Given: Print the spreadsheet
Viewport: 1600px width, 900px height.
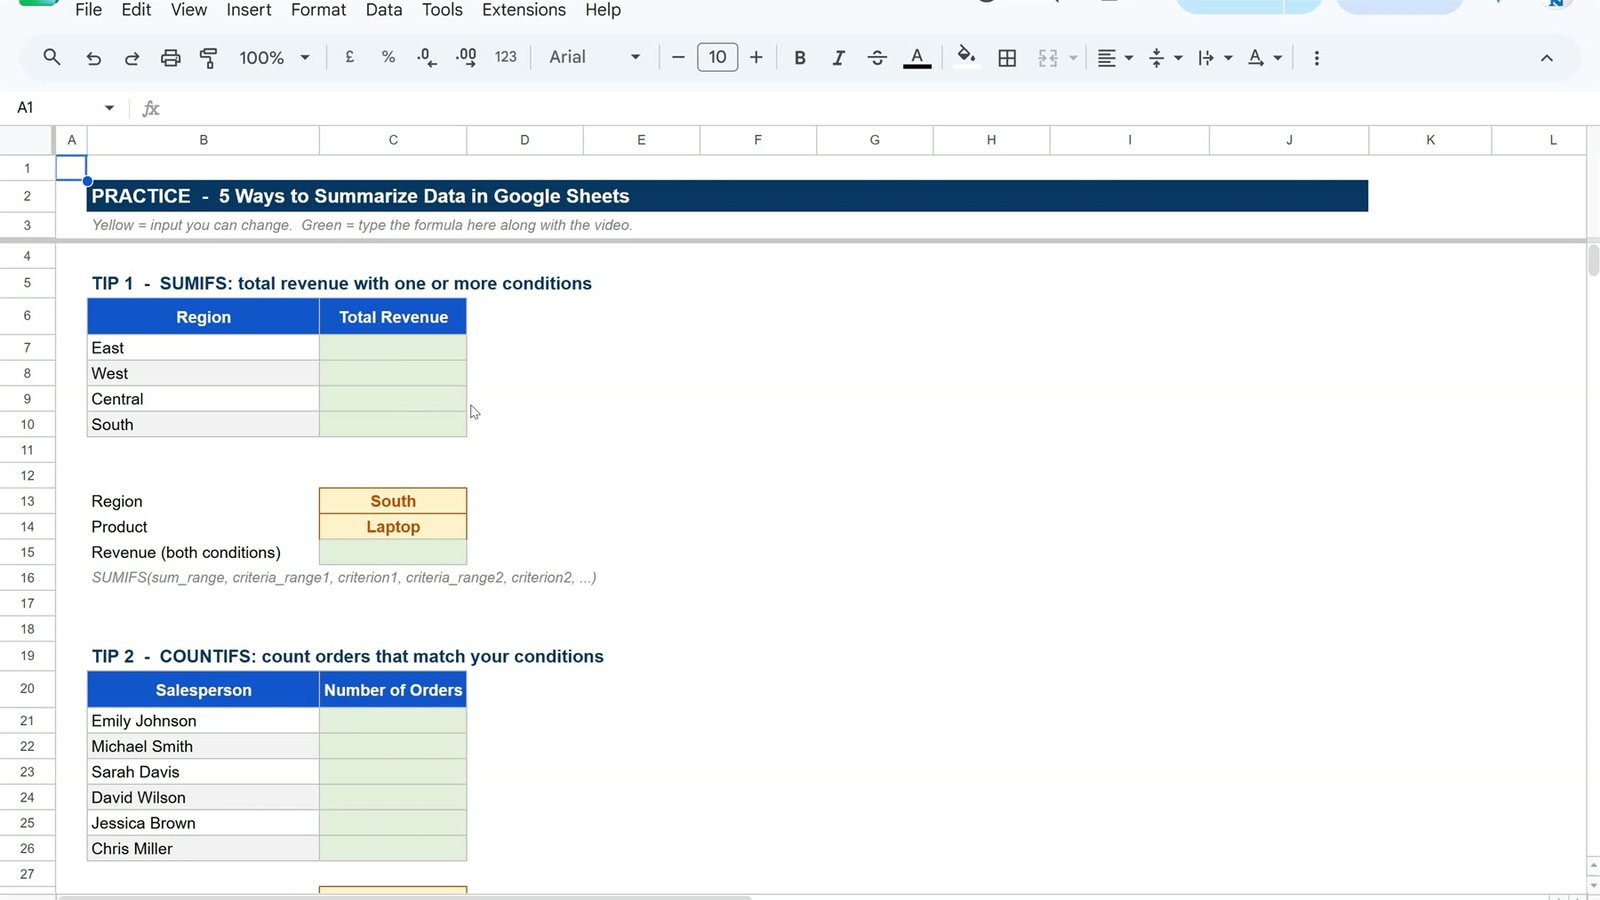Looking at the screenshot, I should pyautogui.click(x=171, y=58).
